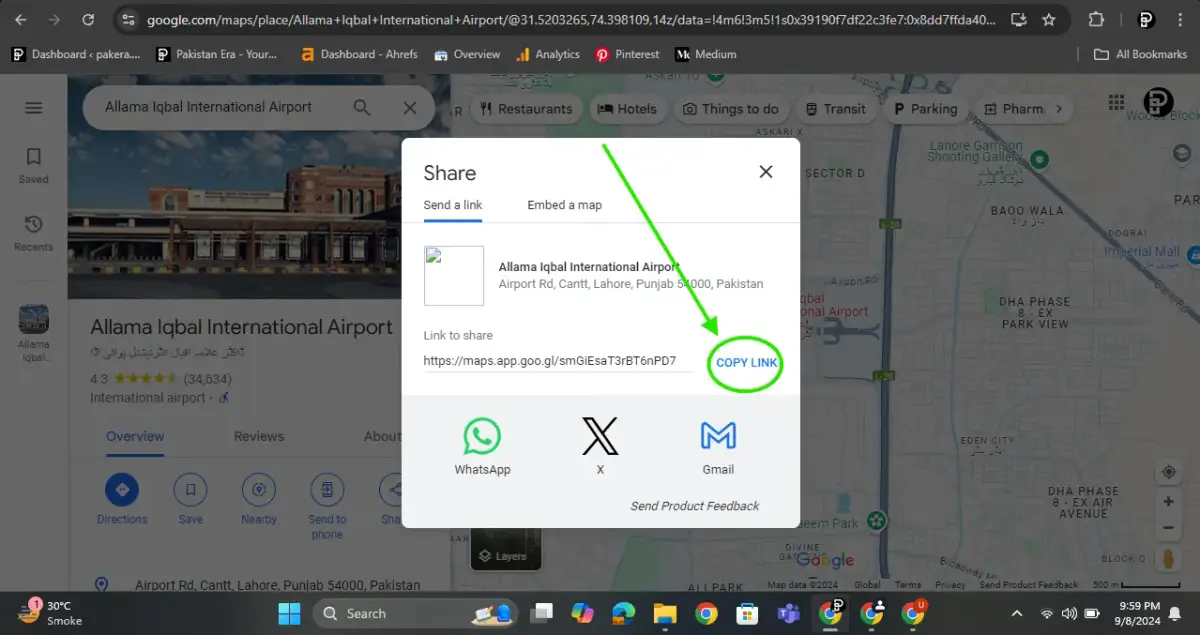Zoom in the map with the plus button
The height and width of the screenshot is (635, 1200).
coord(1167,501)
